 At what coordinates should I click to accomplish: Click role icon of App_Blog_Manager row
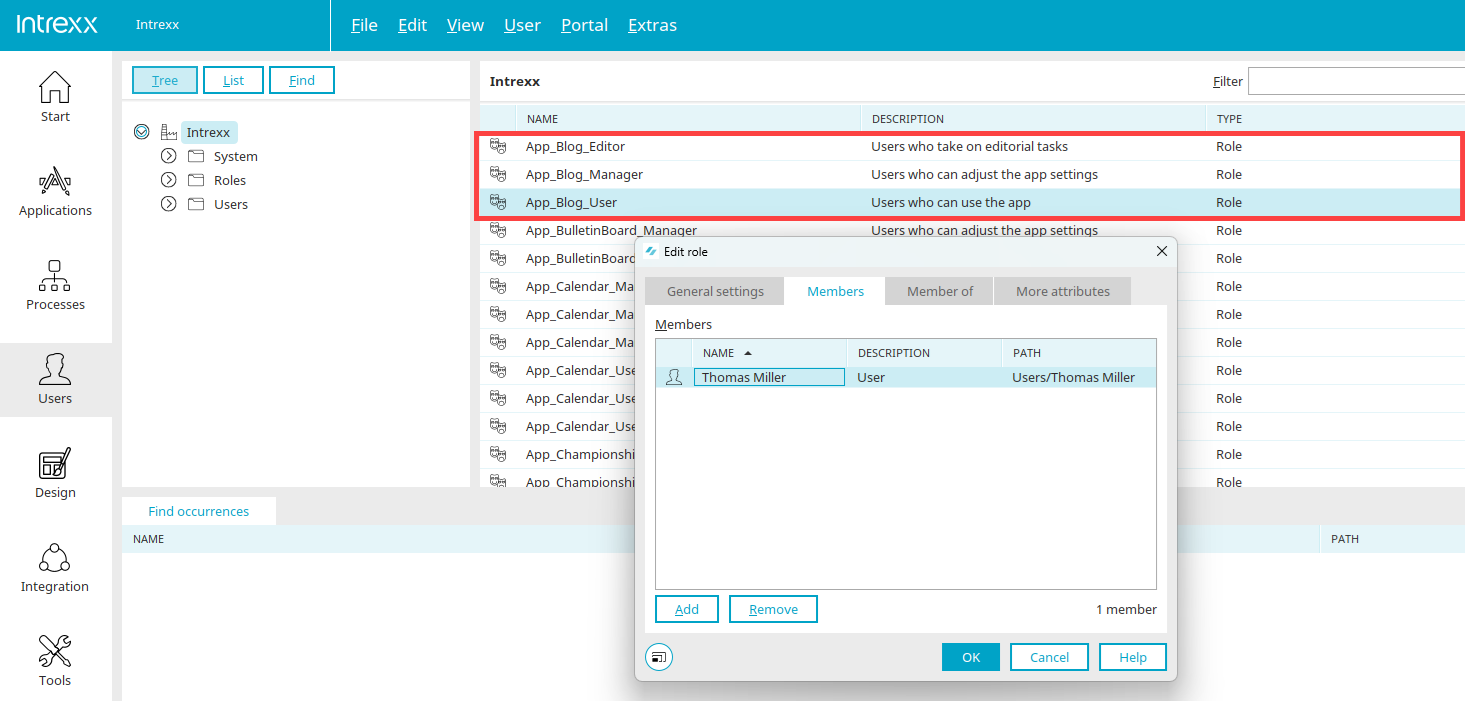[498, 174]
